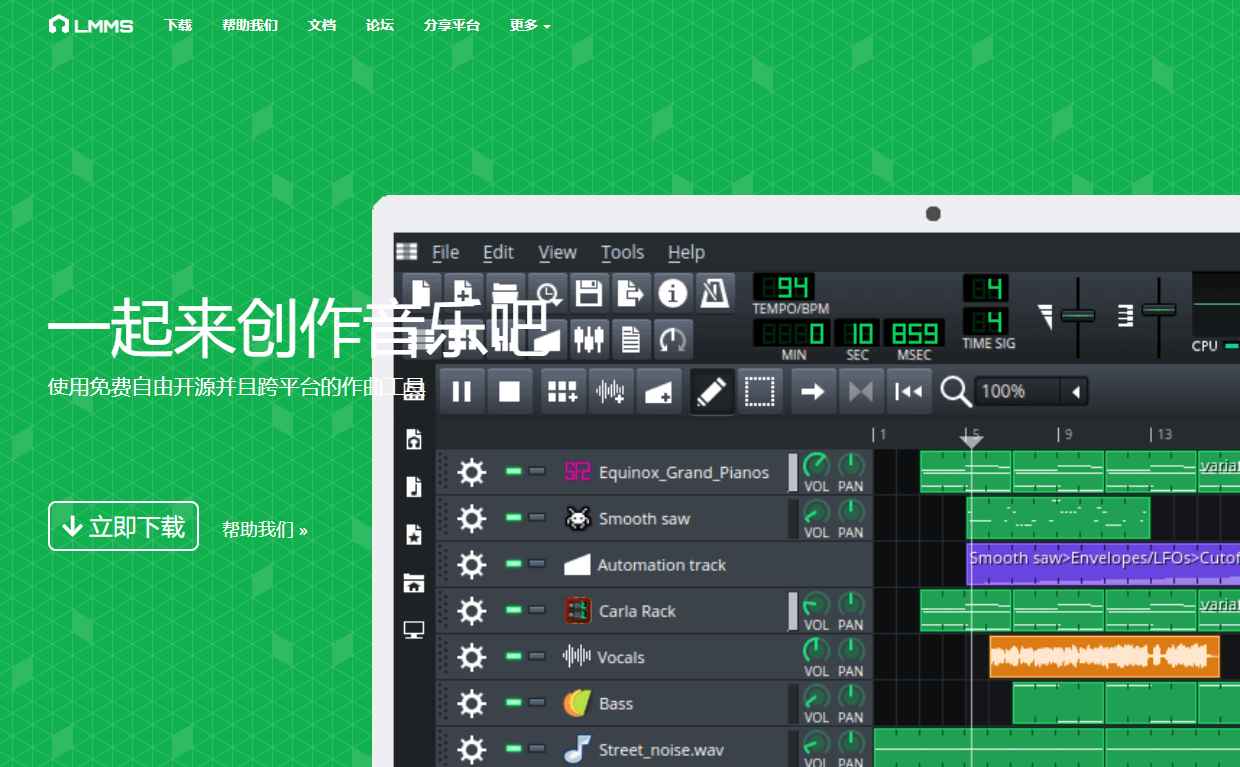Click the Vocals waveform track icon
The height and width of the screenshot is (767, 1240).
[577, 657]
